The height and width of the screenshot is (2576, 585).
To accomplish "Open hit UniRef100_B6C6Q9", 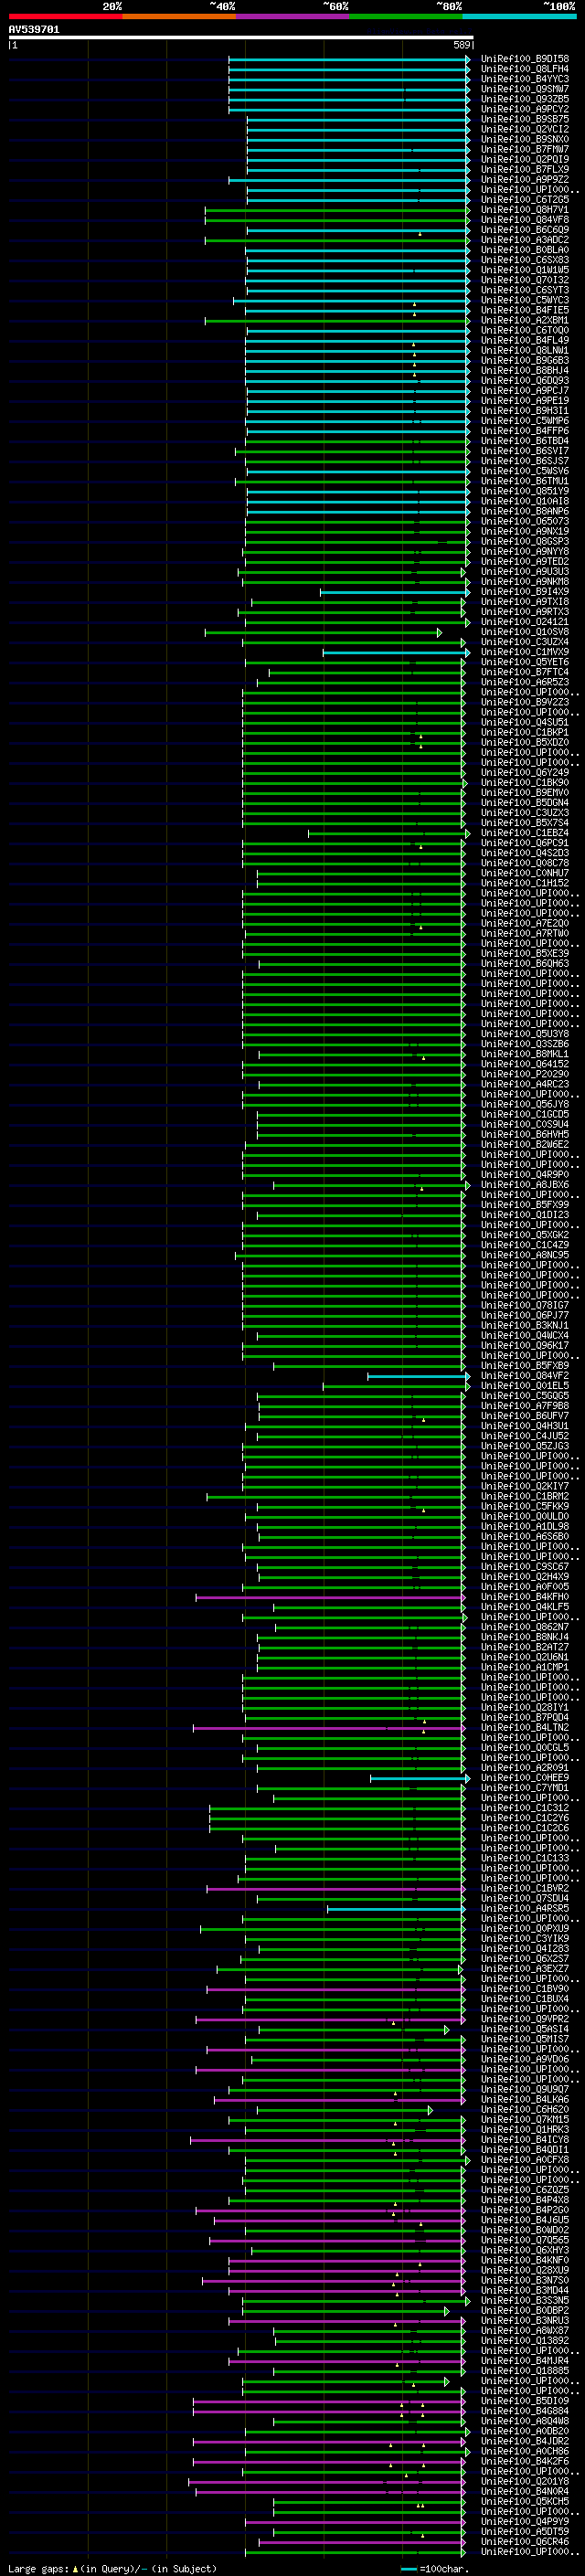I will [525, 230].
